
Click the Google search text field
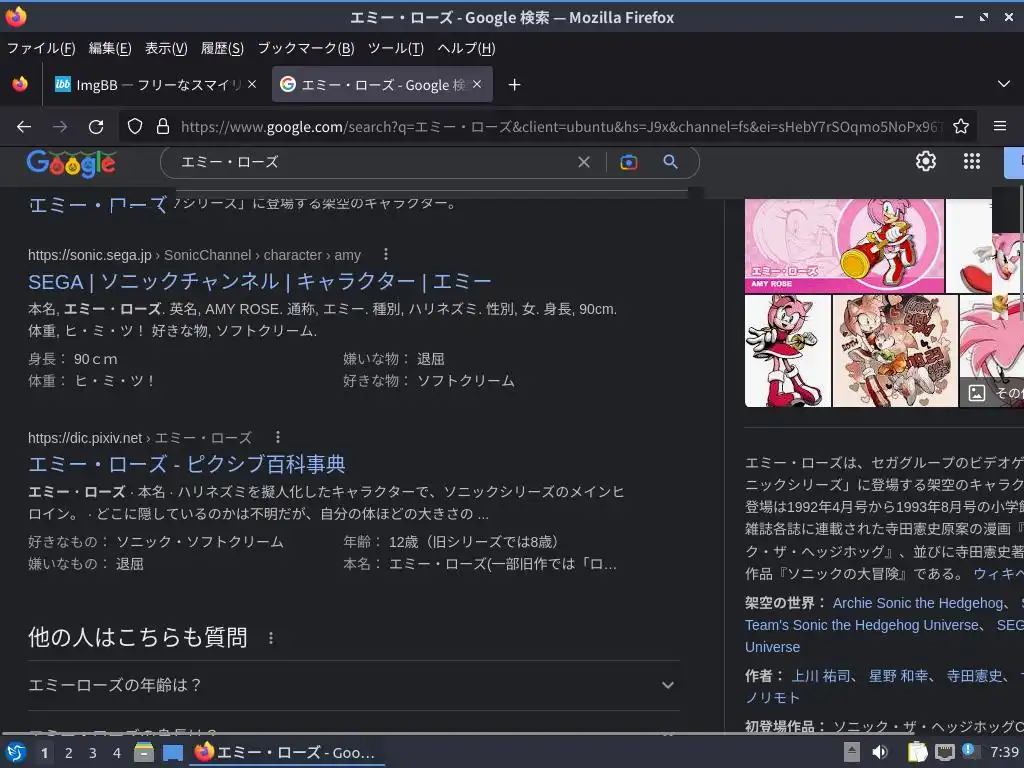point(372,162)
